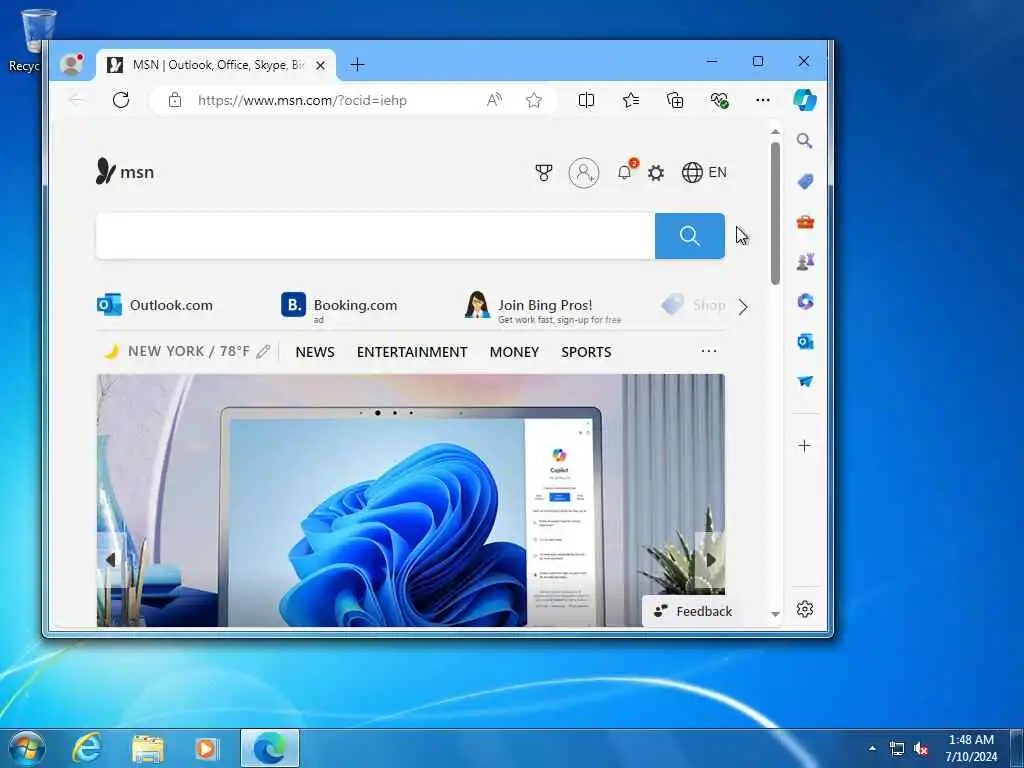Open the Windows 11 laptop carousel image
The height and width of the screenshot is (768, 1024).
411,500
